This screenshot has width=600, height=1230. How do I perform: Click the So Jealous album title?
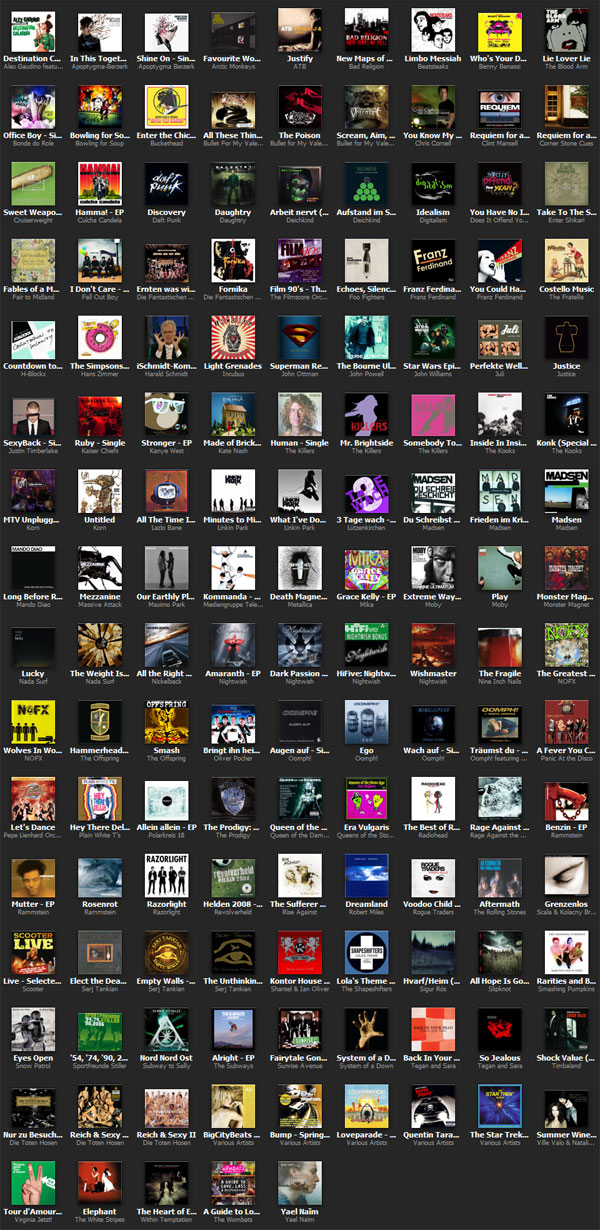point(500,1058)
